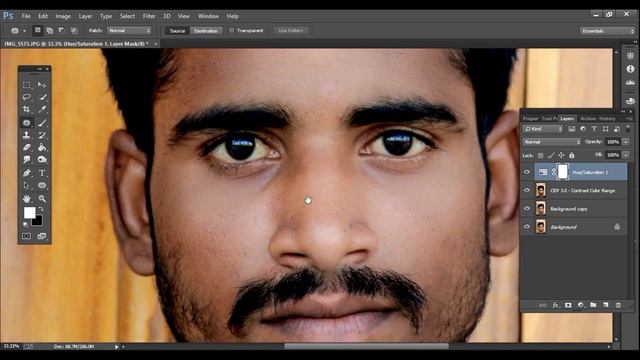Open the Patch mode dropdown

click(129, 31)
